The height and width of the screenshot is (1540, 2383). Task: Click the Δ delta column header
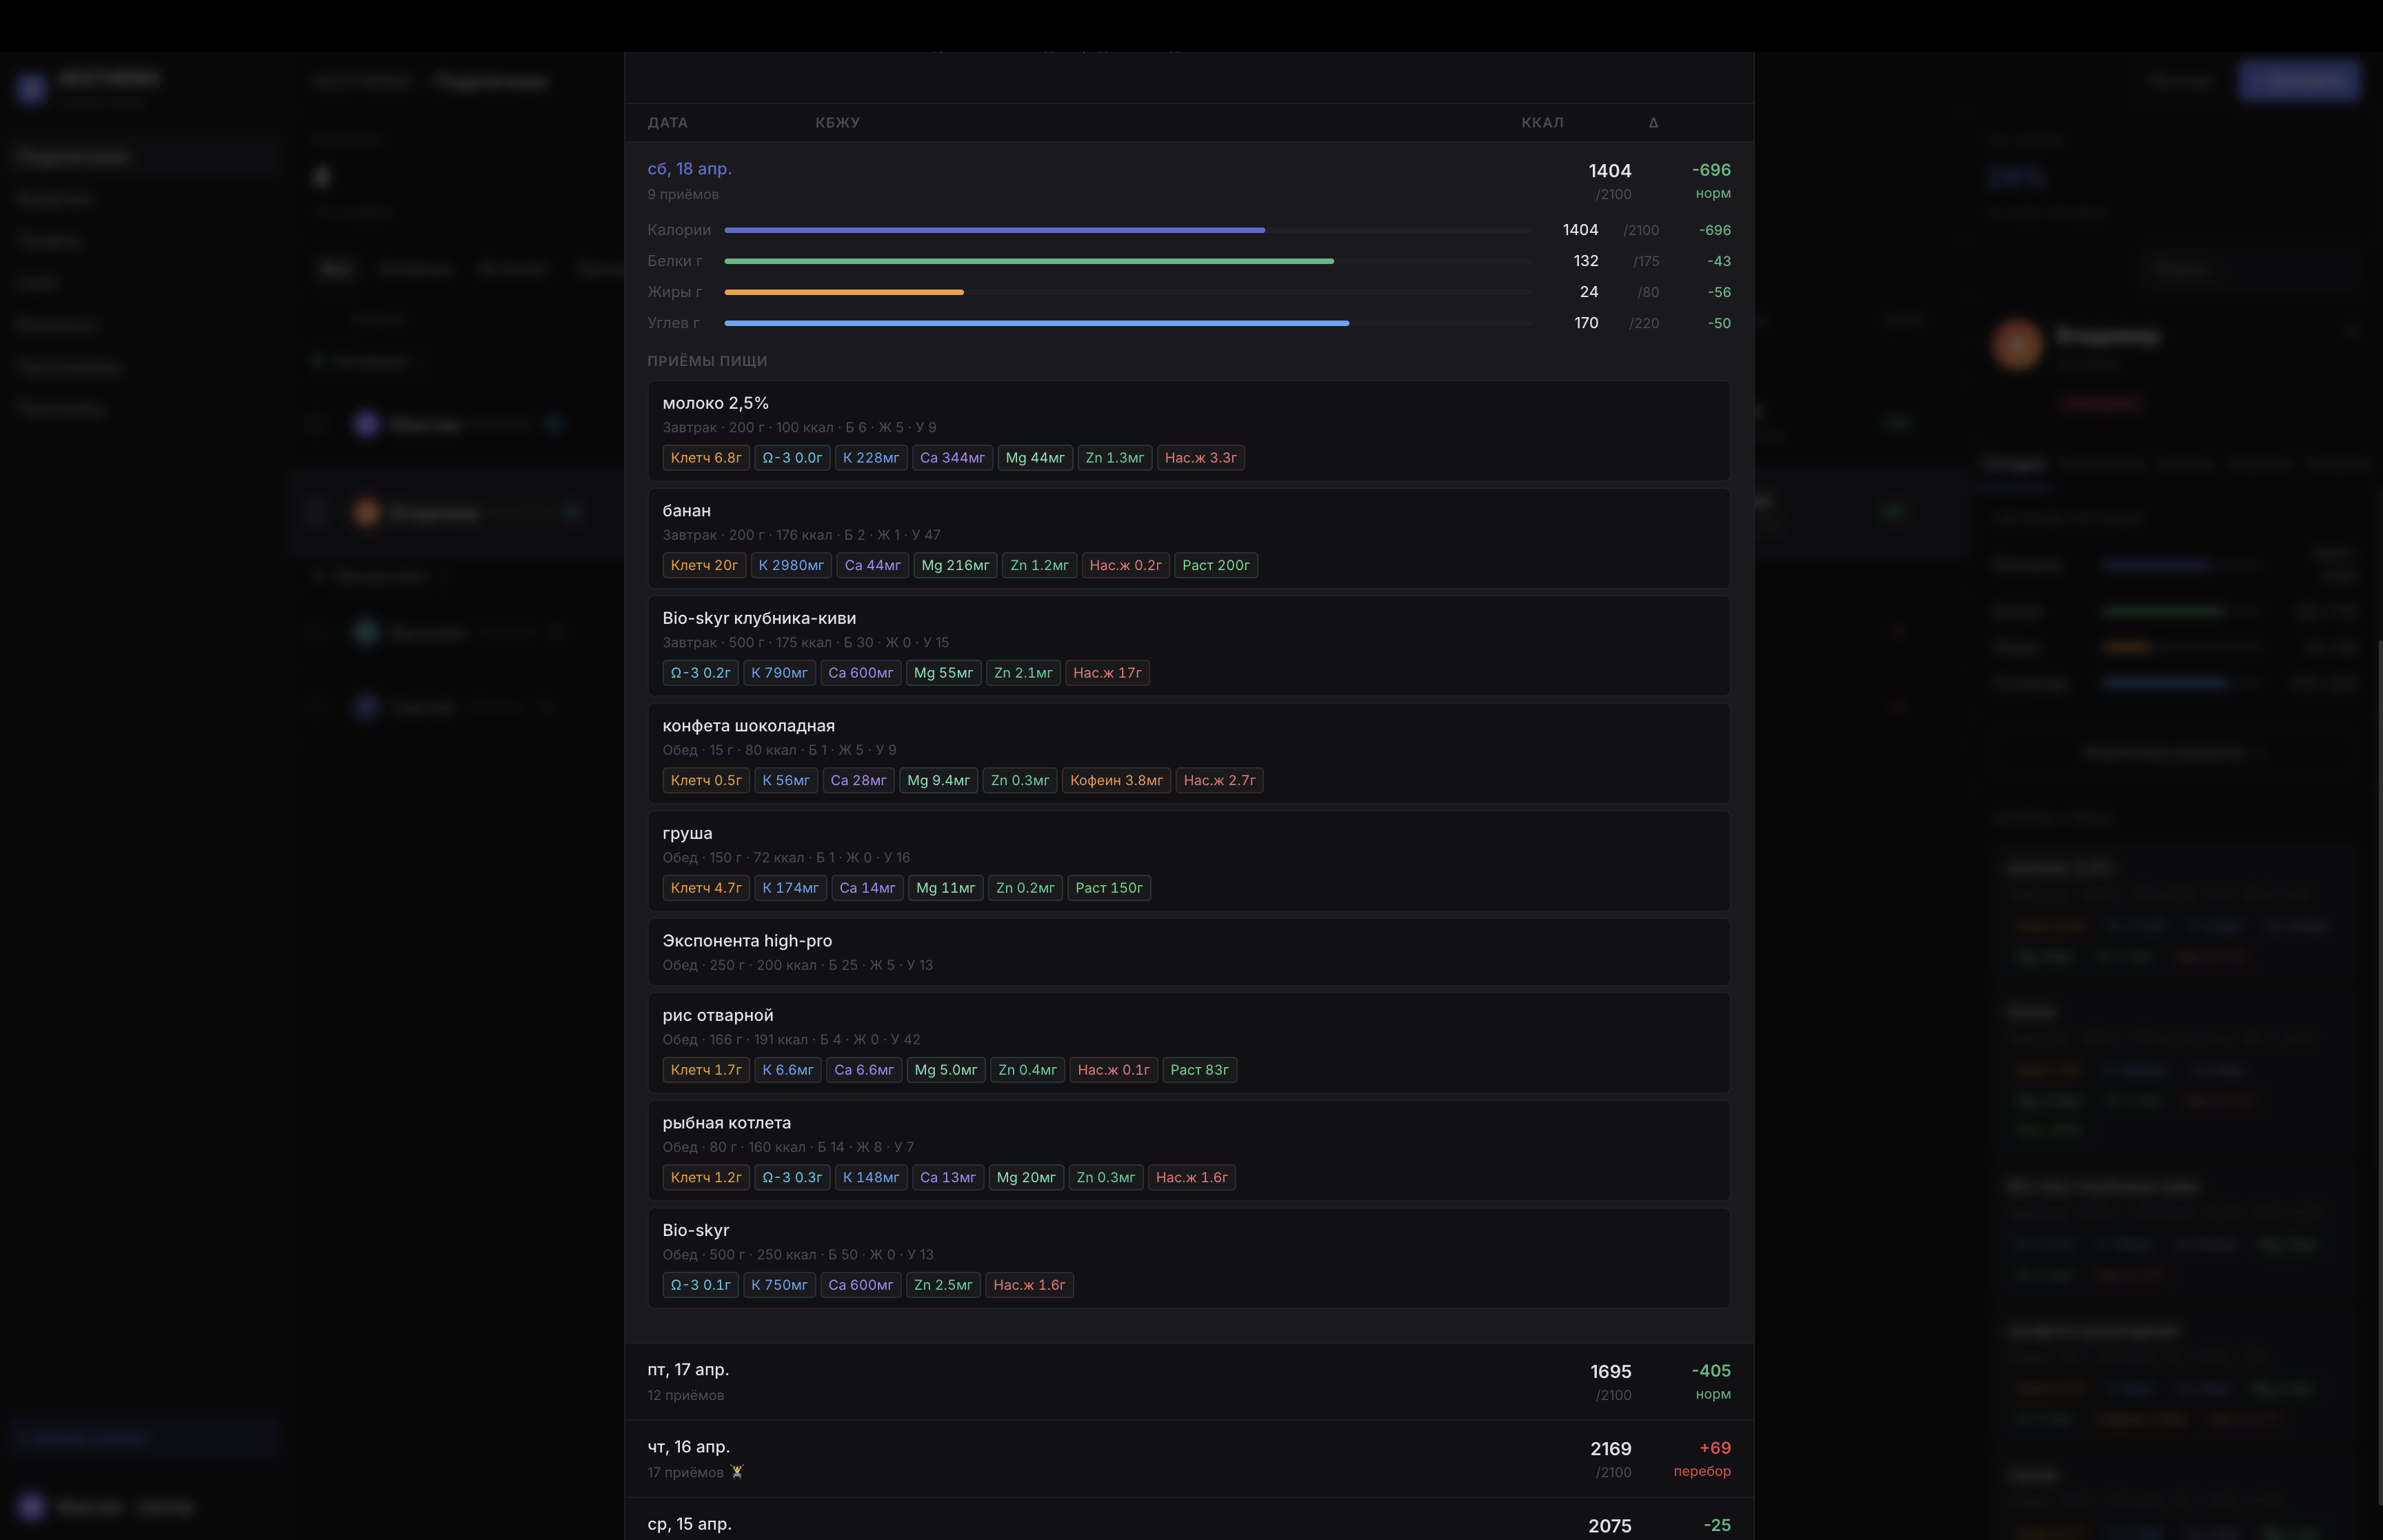click(1653, 122)
